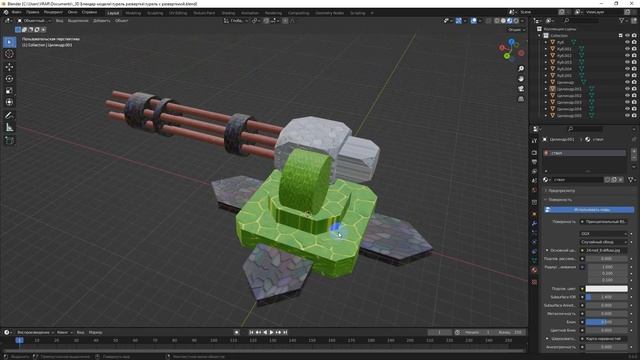The image size is (640, 360).
Task: Open the Modifiers wrench tab
Action: pyautogui.click(x=534, y=223)
